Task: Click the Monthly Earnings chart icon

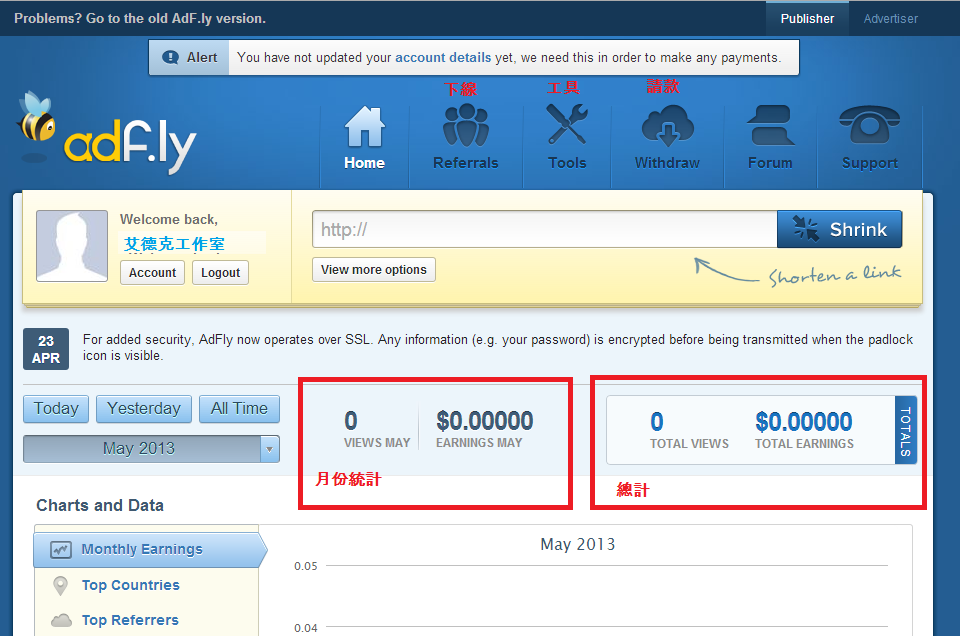Action: pyautogui.click(x=61, y=550)
